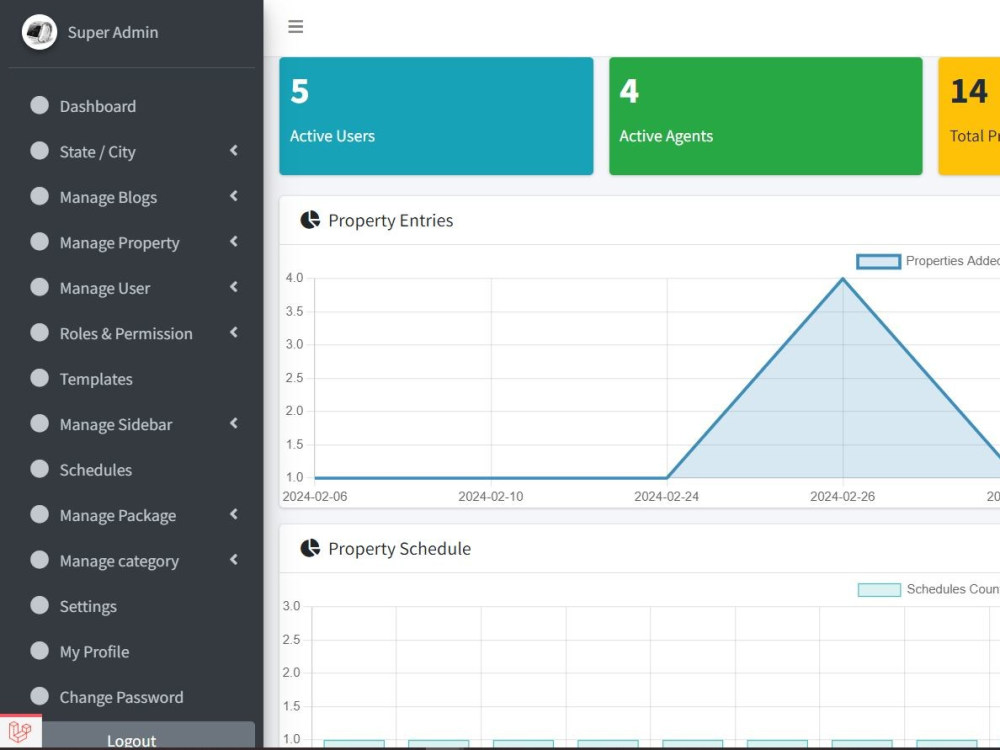
Task: Open the Dashboard menu item
Action: tap(131, 106)
